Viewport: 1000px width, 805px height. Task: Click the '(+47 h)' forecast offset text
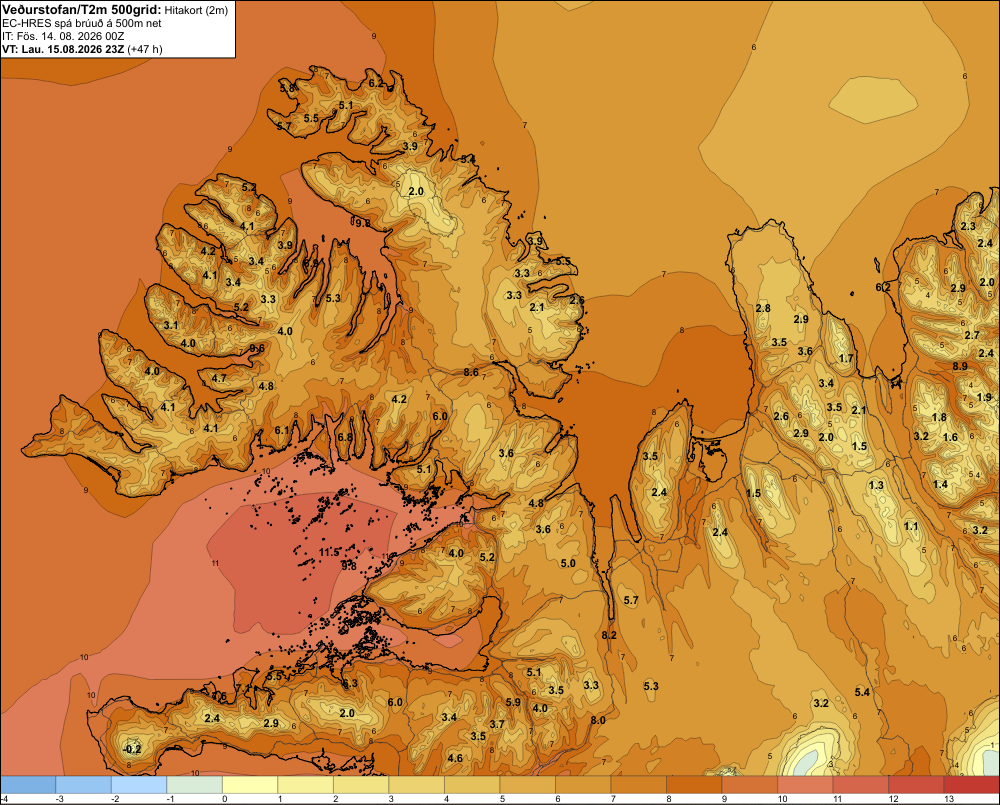click(x=145, y=49)
